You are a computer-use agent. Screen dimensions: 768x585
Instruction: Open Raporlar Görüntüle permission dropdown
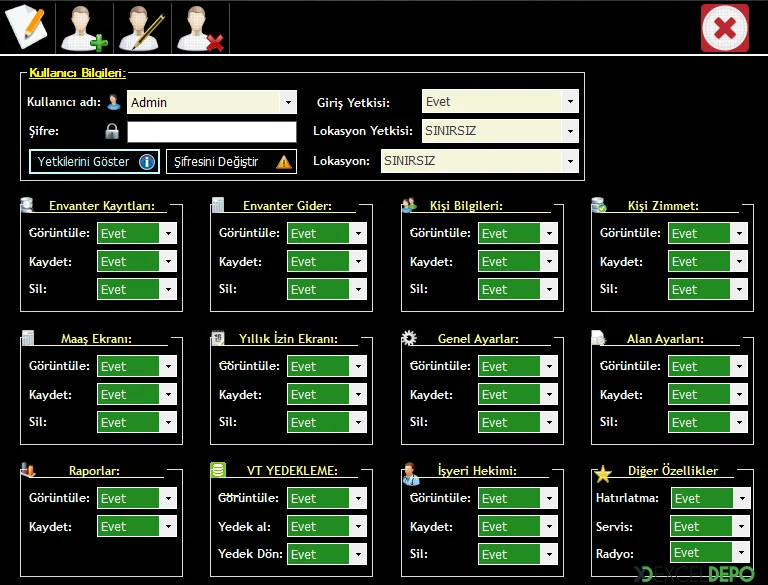(x=168, y=498)
